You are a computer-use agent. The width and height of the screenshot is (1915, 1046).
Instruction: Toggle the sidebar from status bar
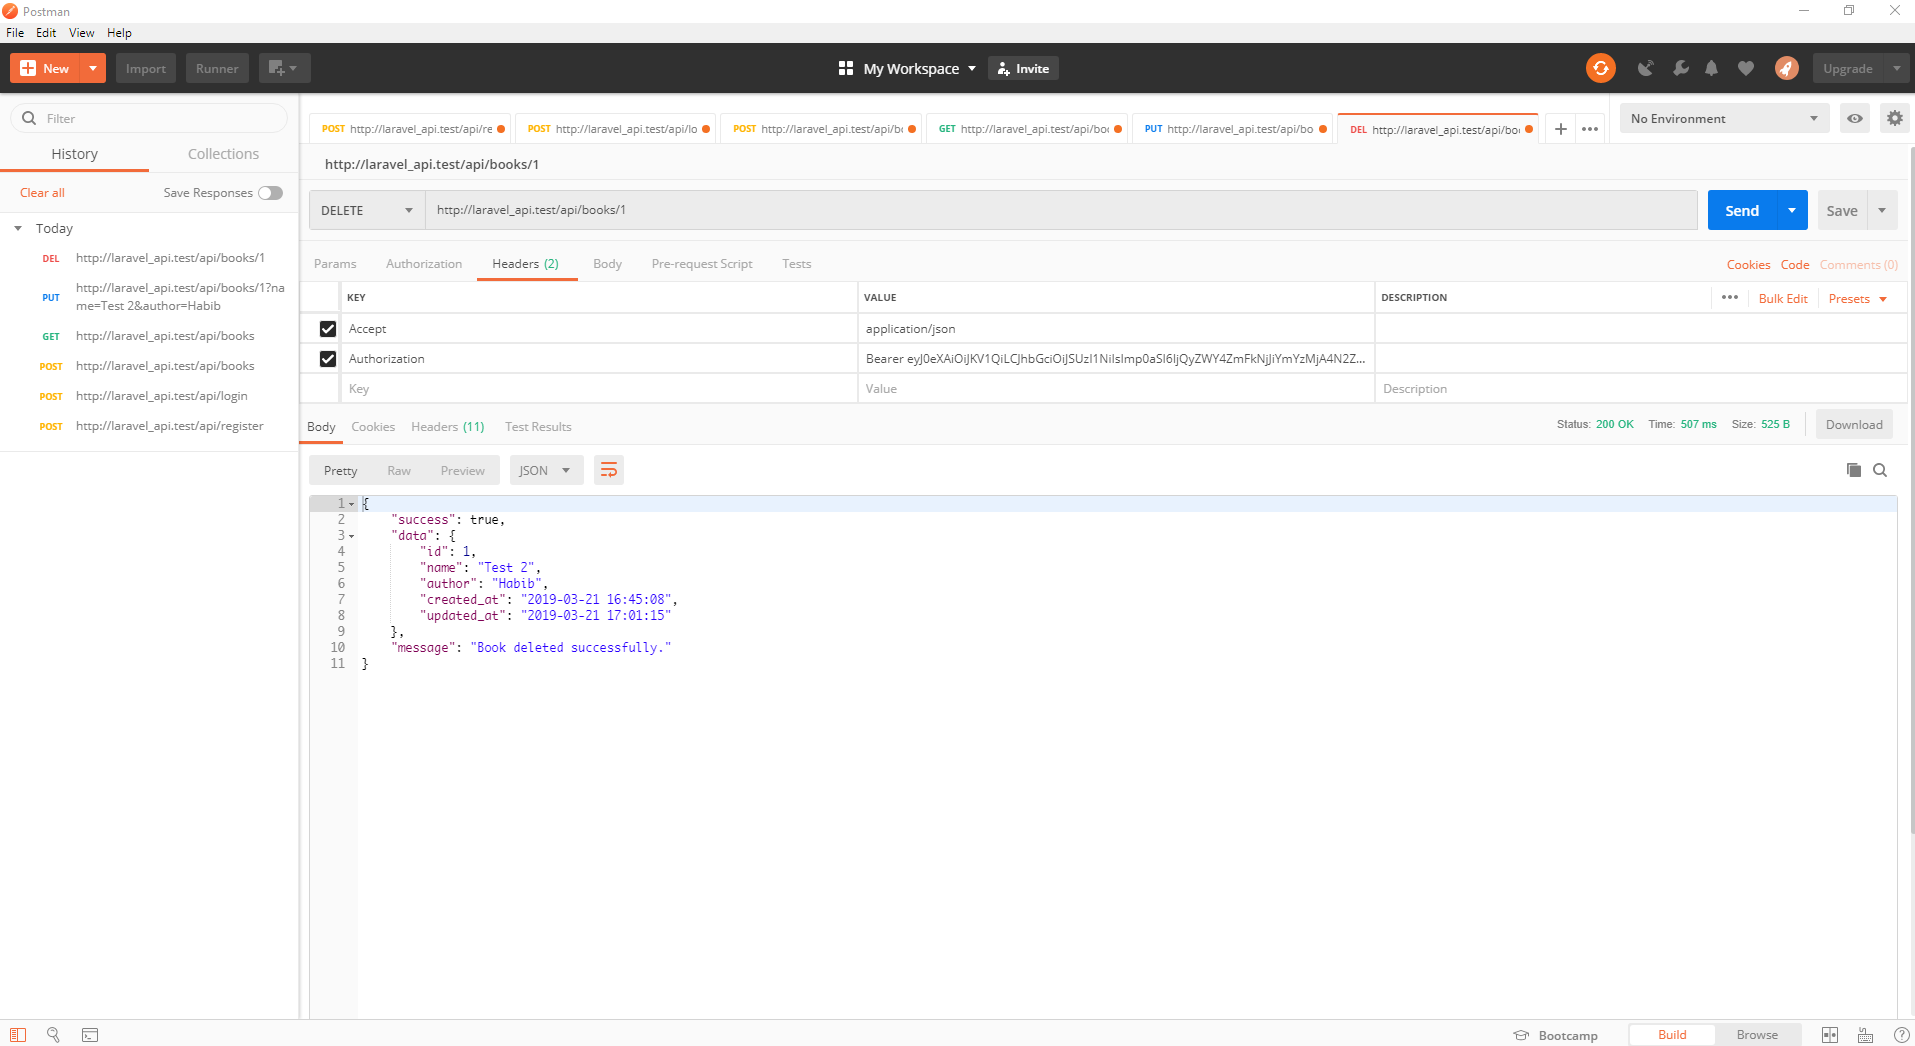pyautogui.click(x=18, y=1035)
